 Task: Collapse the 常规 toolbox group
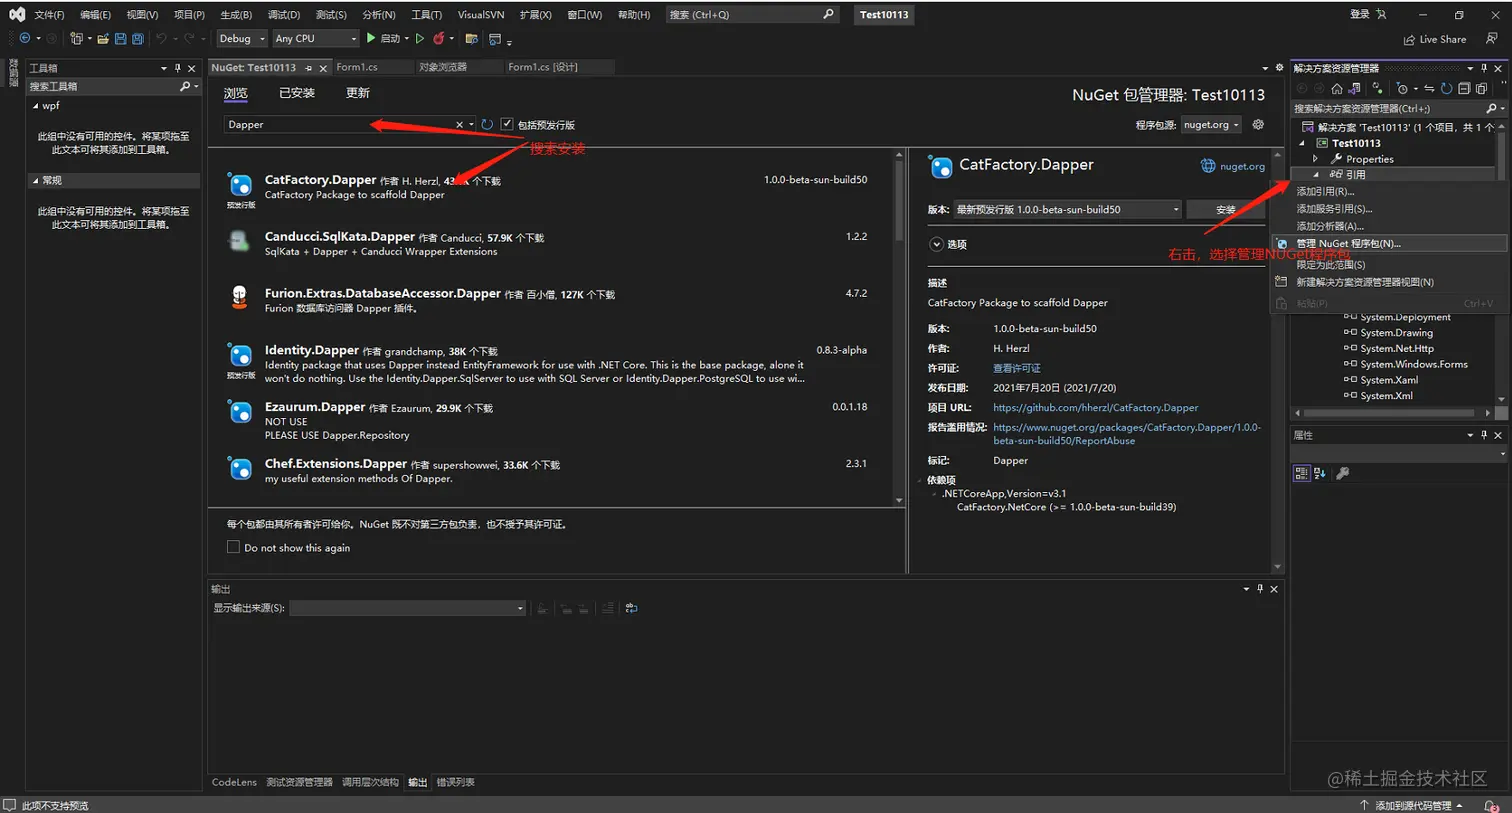click(x=36, y=181)
